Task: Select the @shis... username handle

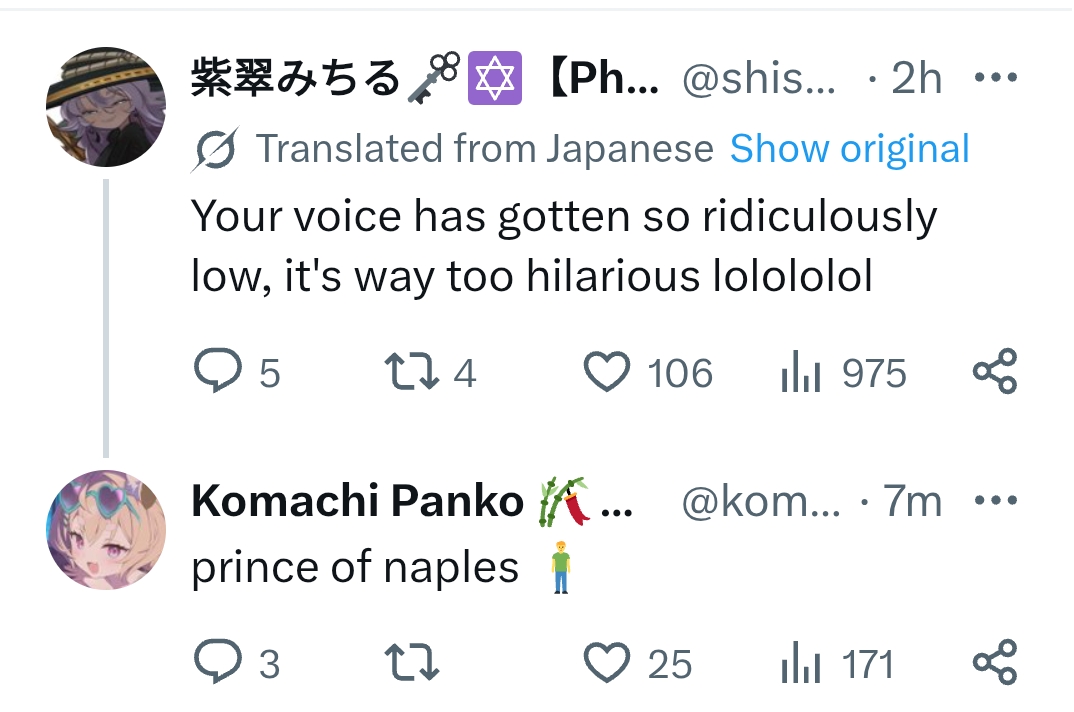Action: 758,79
